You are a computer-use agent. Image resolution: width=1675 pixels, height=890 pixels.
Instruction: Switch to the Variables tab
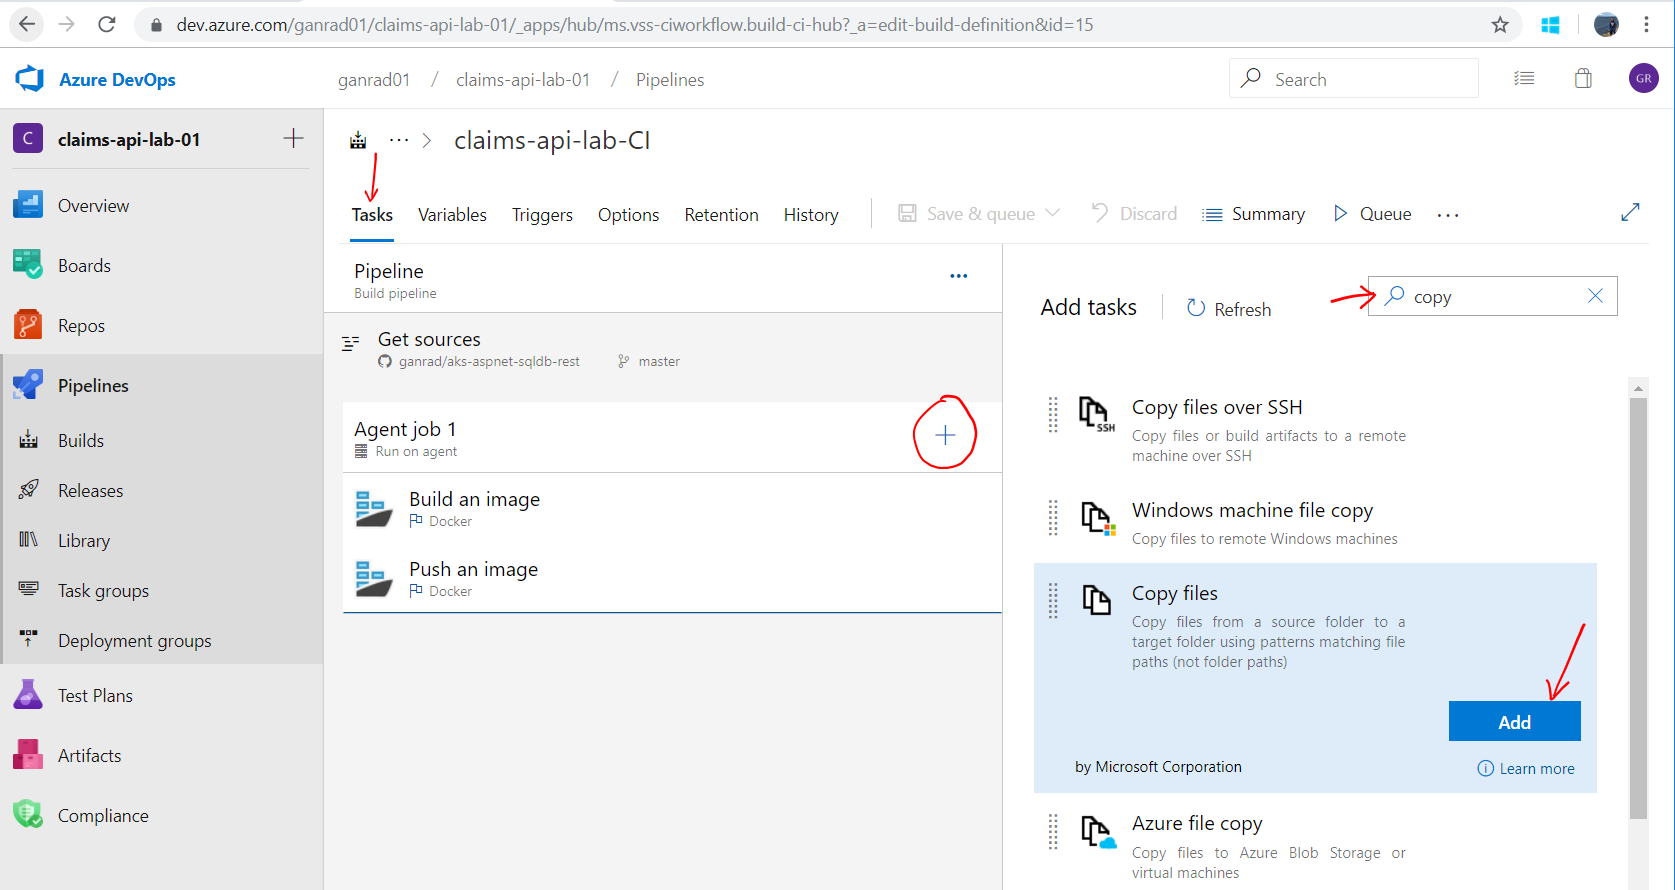[452, 215]
